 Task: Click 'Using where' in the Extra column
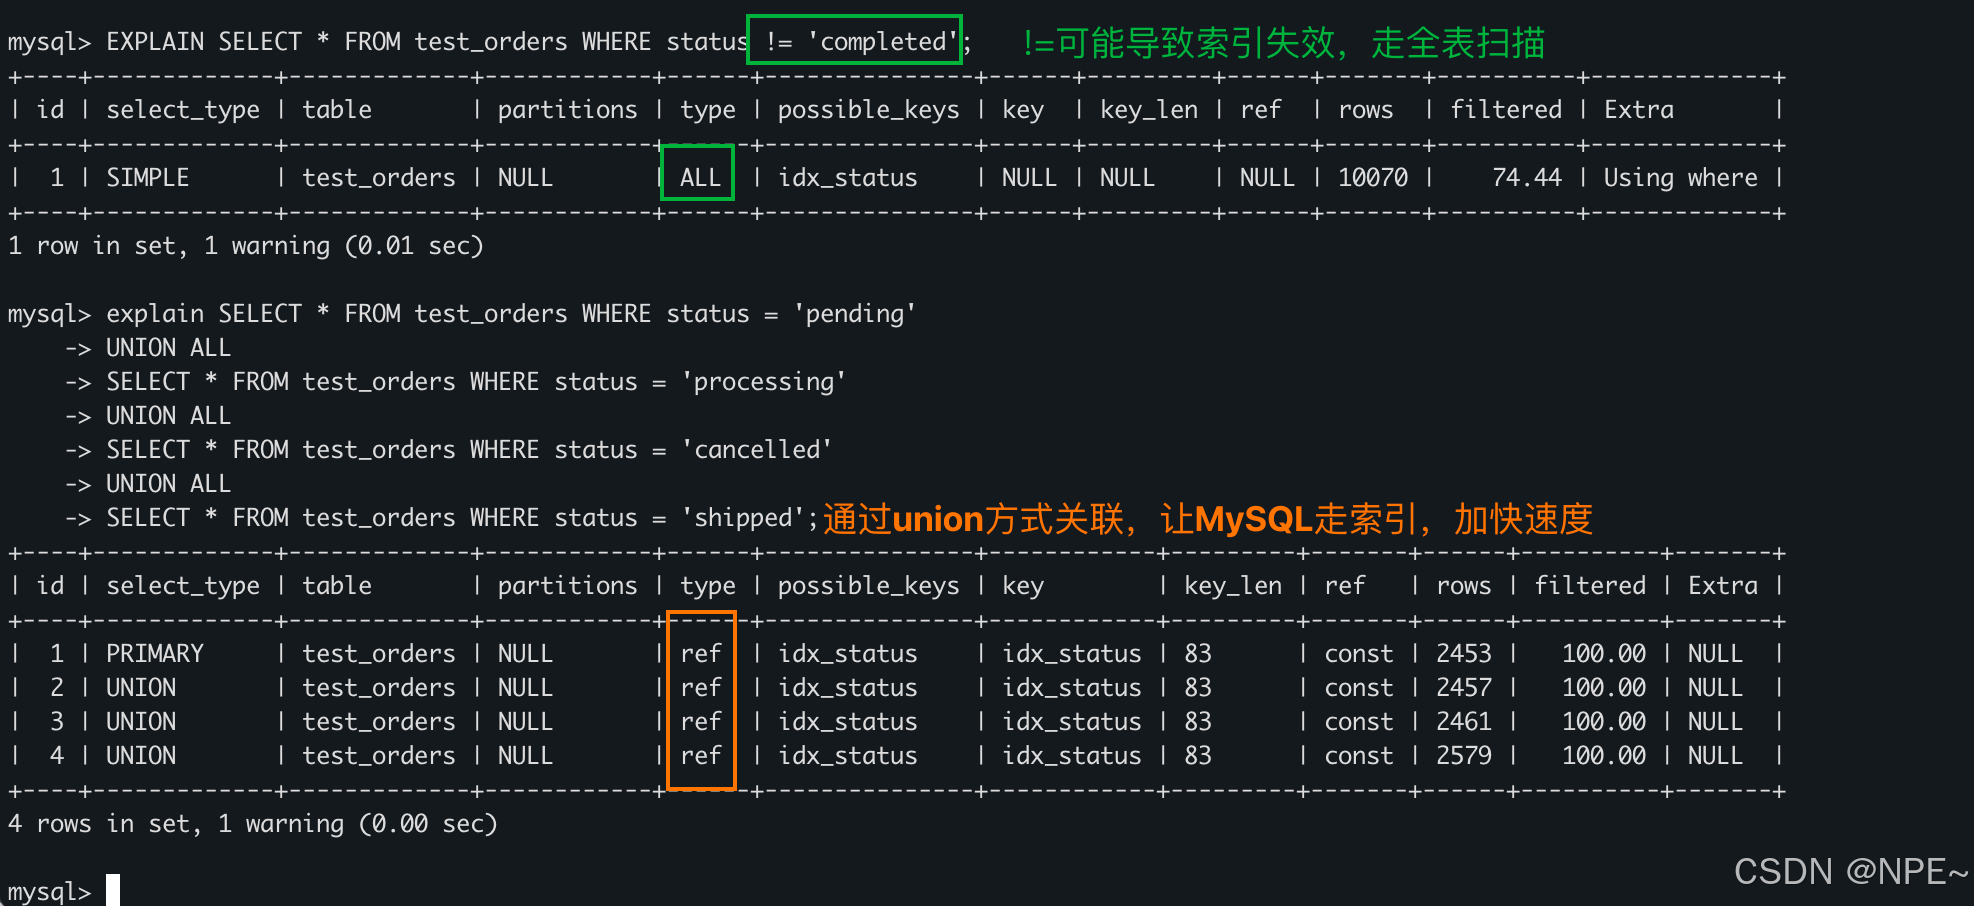click(x=1680, y=178)
